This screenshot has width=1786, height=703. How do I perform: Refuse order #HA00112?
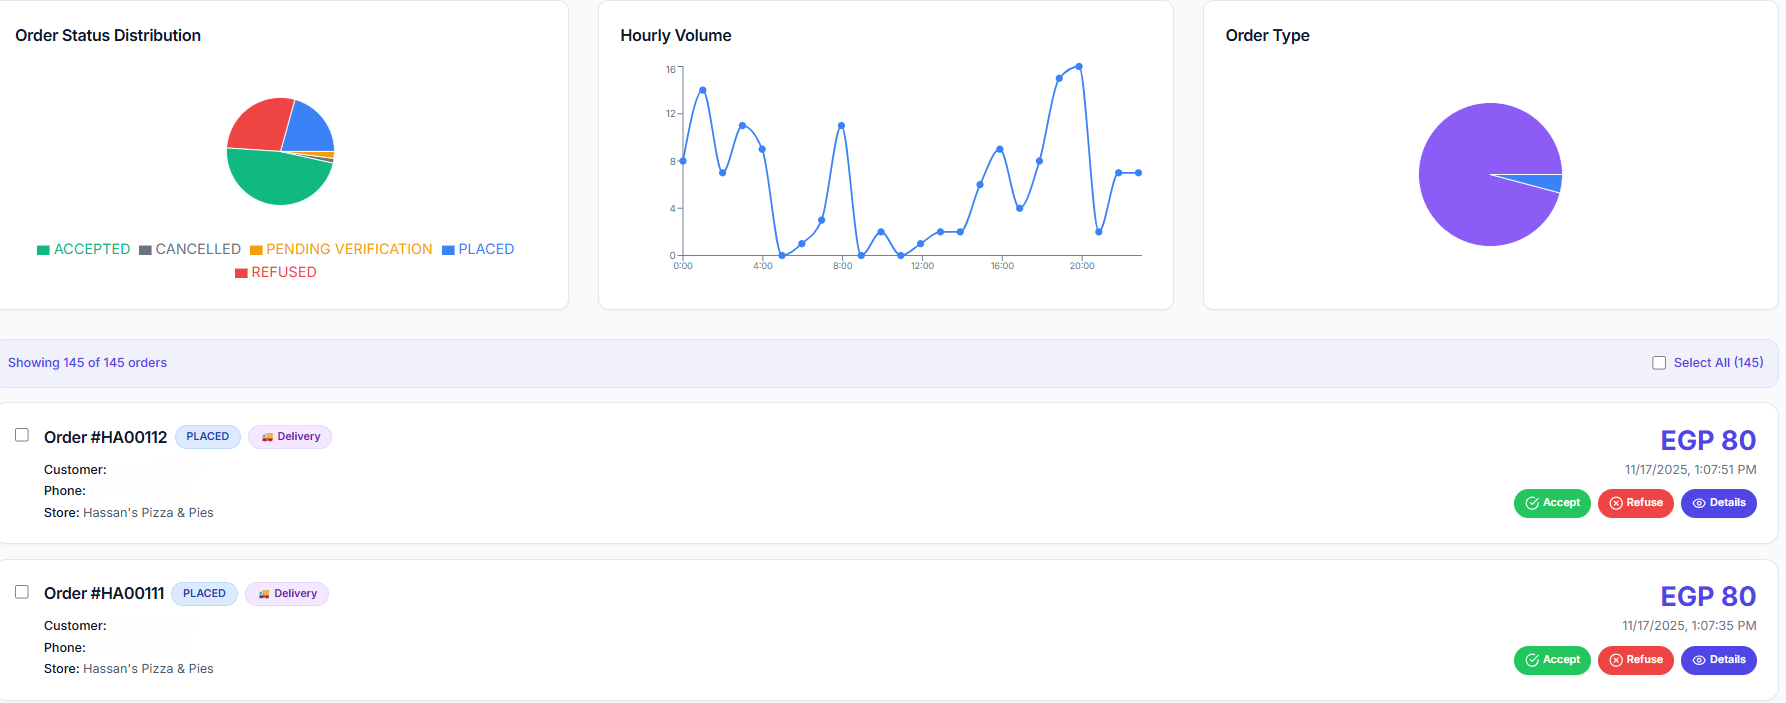[x=1636, y=503]
